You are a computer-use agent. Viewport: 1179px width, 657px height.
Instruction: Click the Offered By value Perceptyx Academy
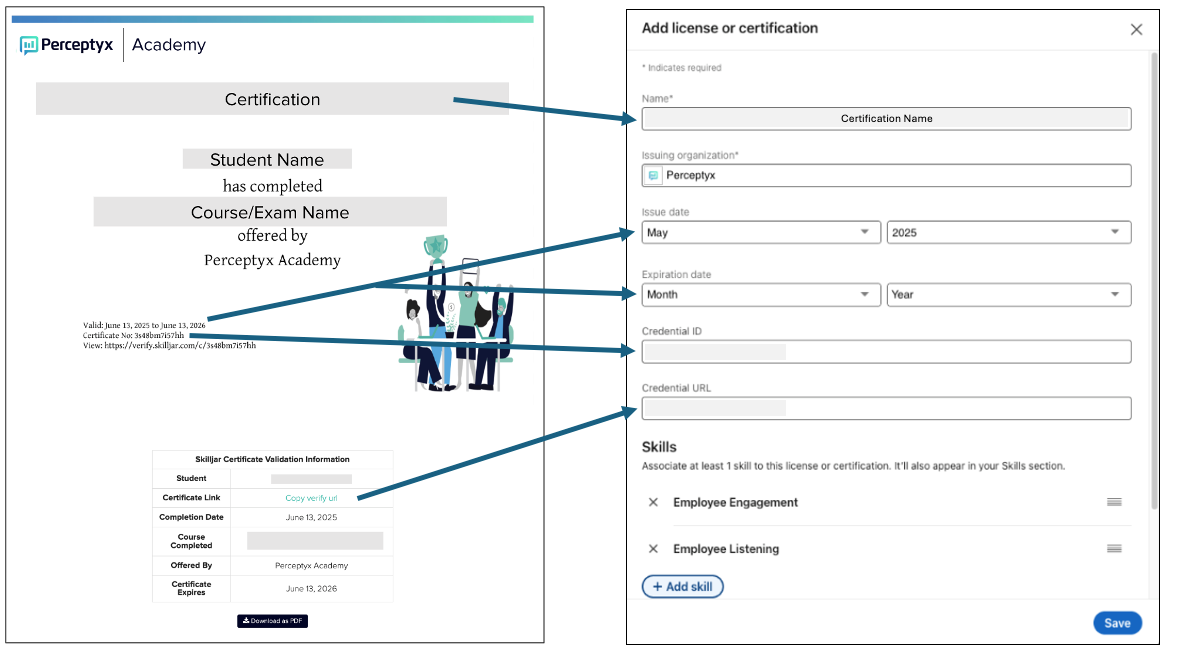(311, 565)
